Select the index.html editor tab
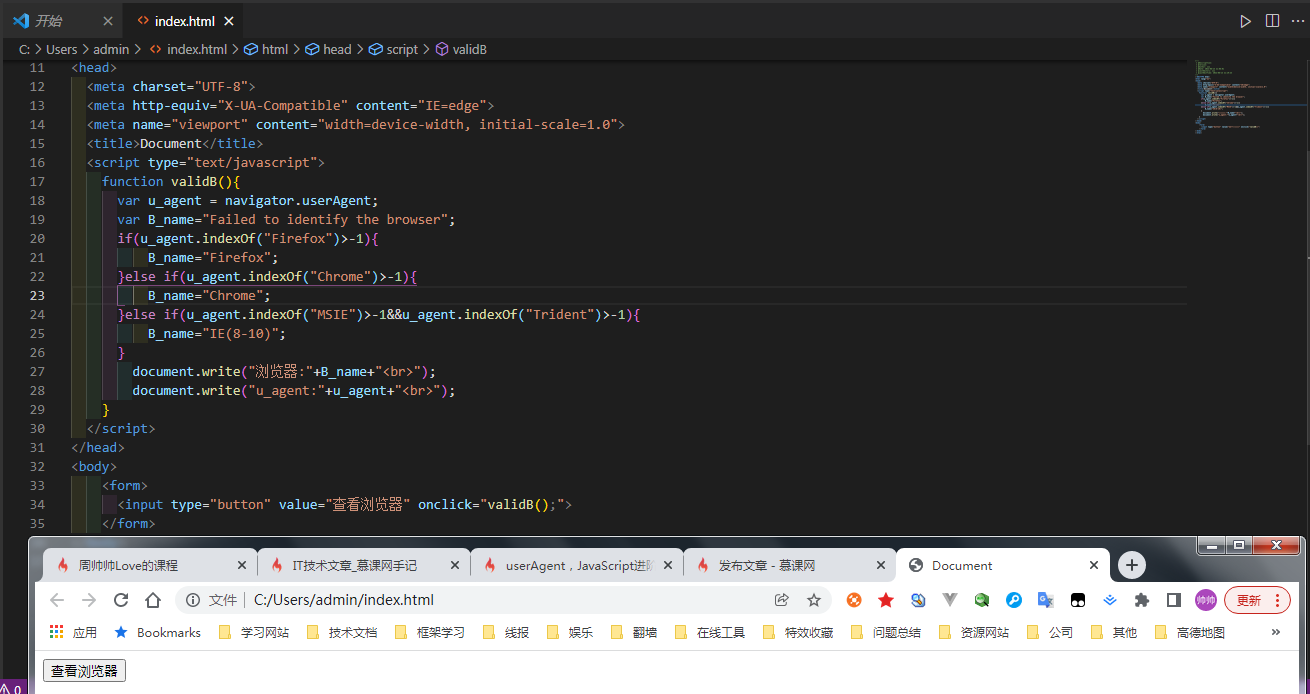This screenshot has width=1310, height=694. coord(185,21)
